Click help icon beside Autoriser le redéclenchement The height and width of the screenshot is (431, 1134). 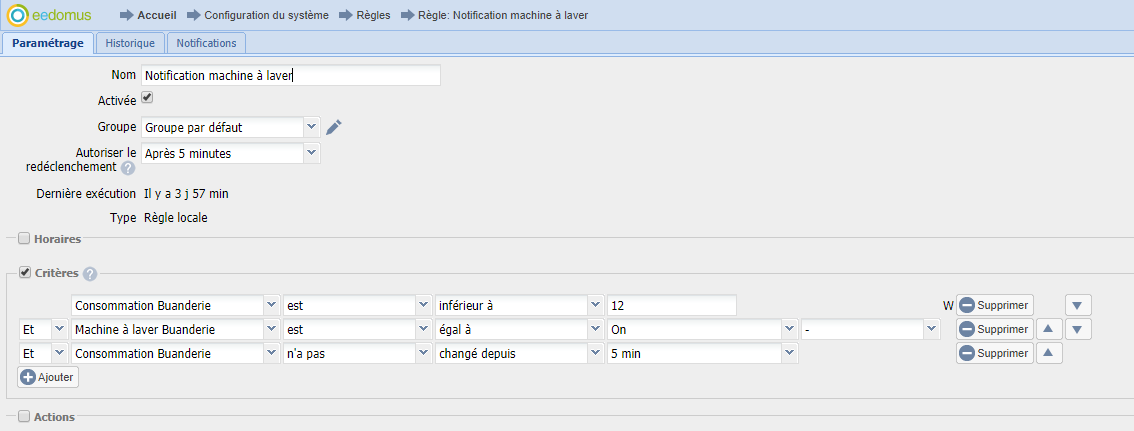tap(128, 168)
